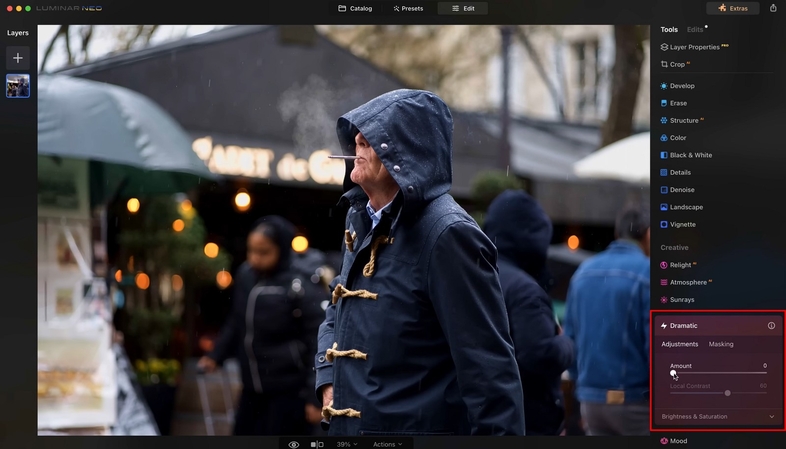The height and width of the screenshot is (449, 786).
Task: Add a new layer with plus button
Action: [x=18, y=58]
